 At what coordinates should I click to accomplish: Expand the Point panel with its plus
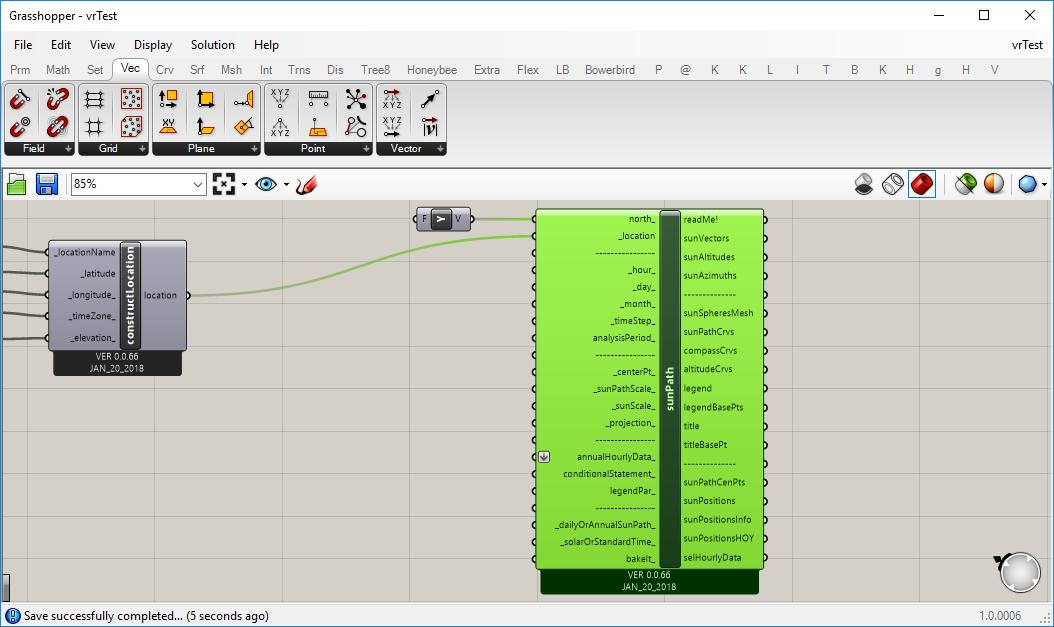366,149
